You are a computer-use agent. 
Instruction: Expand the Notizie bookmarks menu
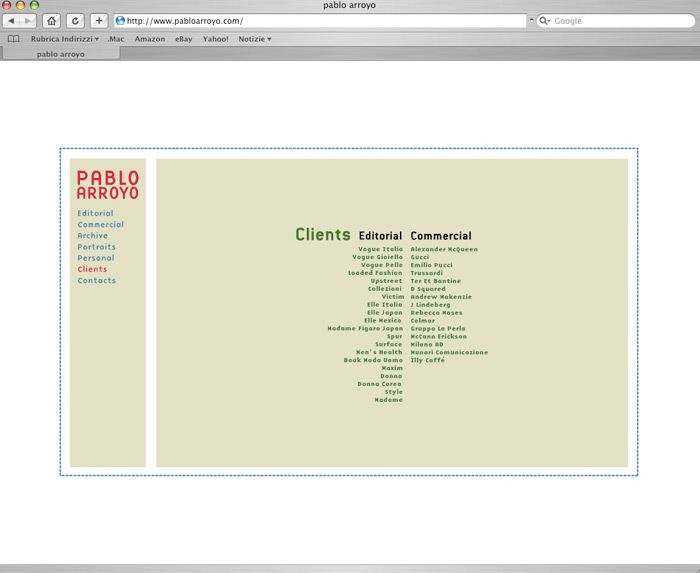[255, 39]
